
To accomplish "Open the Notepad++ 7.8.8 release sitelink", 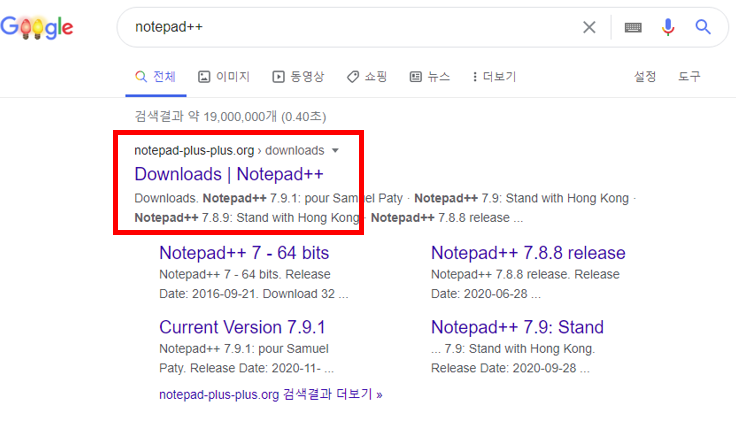I will coord(528,253).
